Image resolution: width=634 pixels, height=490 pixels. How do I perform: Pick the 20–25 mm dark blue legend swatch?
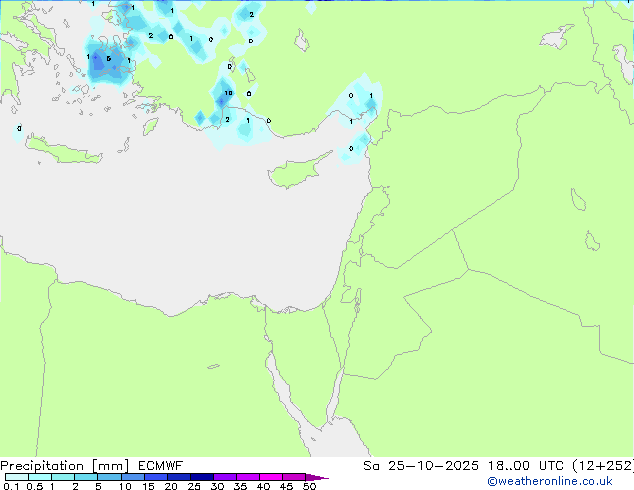pyautogui.click(x=178, y=477)
